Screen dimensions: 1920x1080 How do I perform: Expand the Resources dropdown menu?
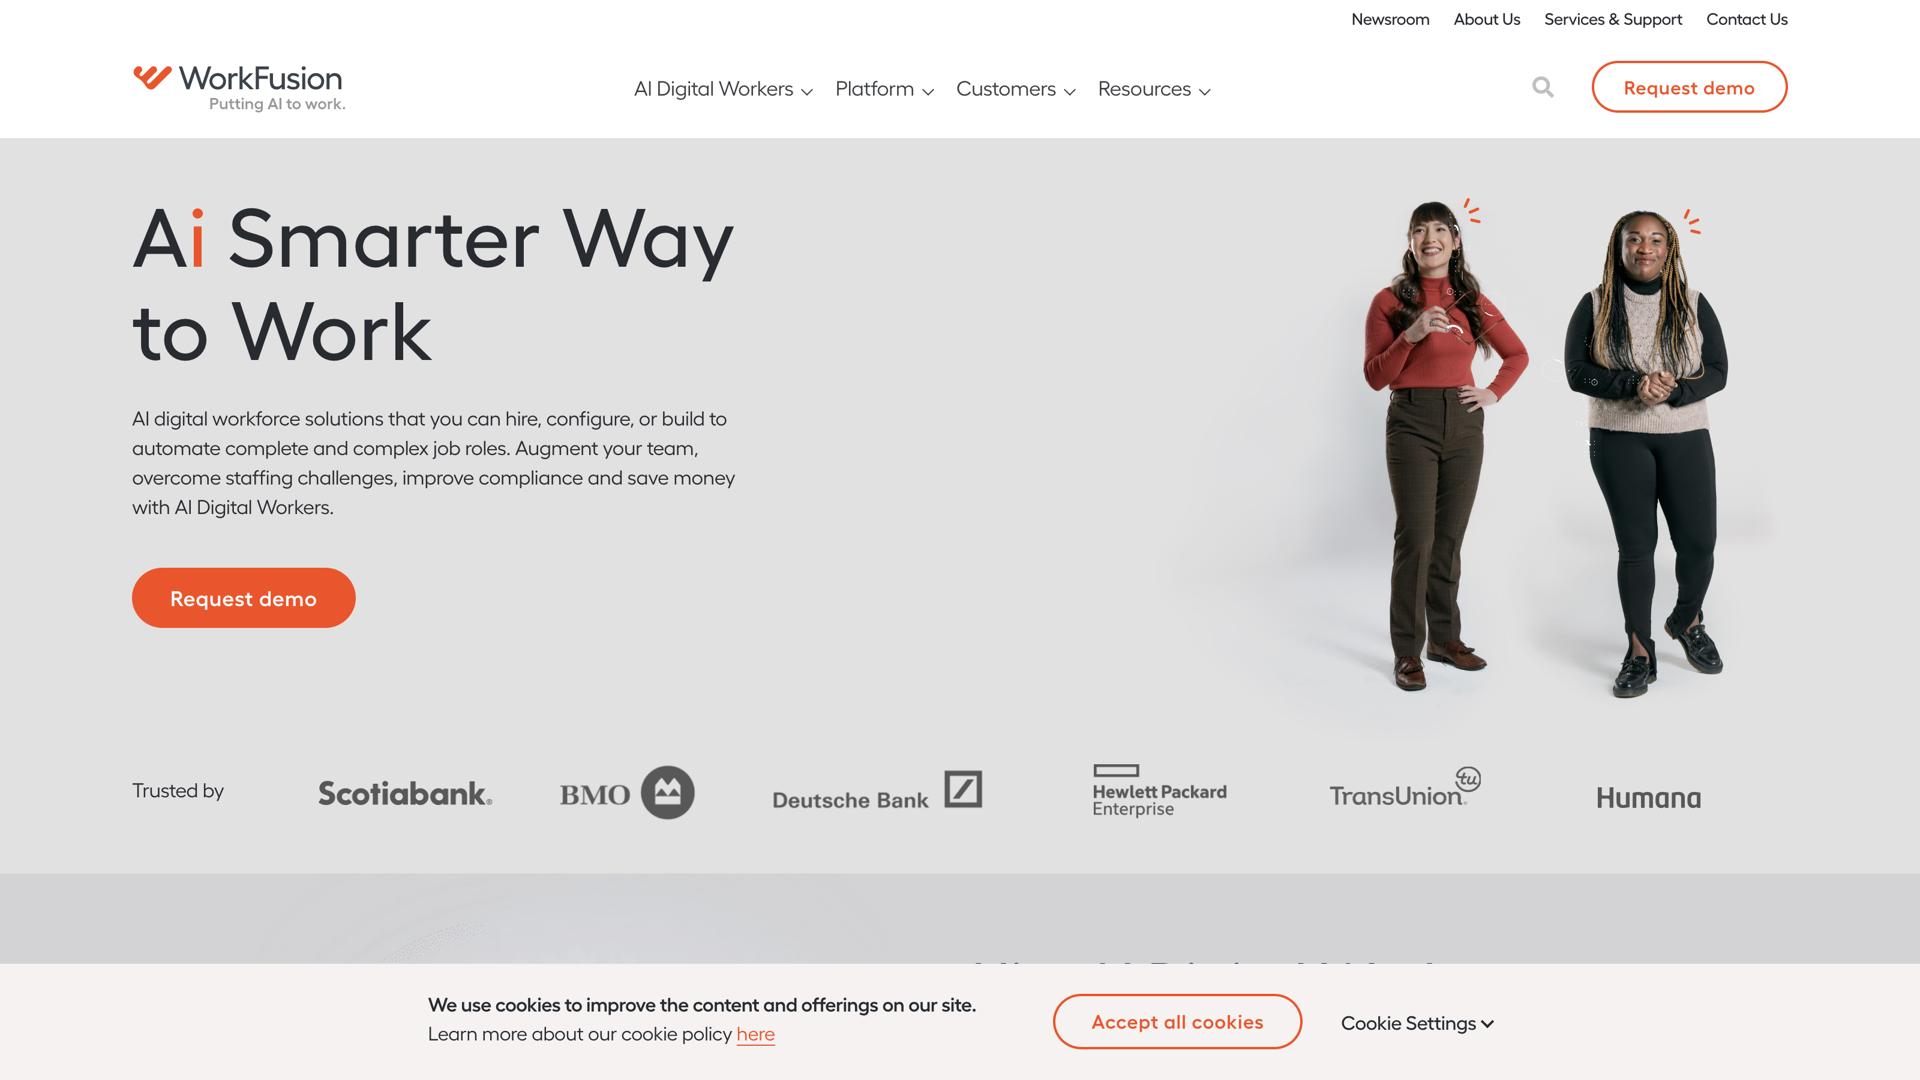click(x=1154, y=89)
